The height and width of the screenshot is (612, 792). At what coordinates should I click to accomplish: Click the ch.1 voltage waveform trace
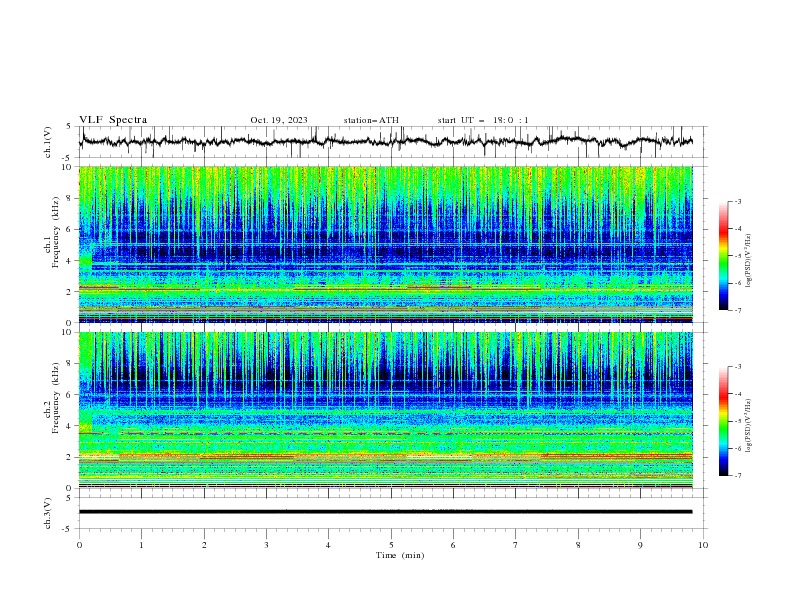386,141
